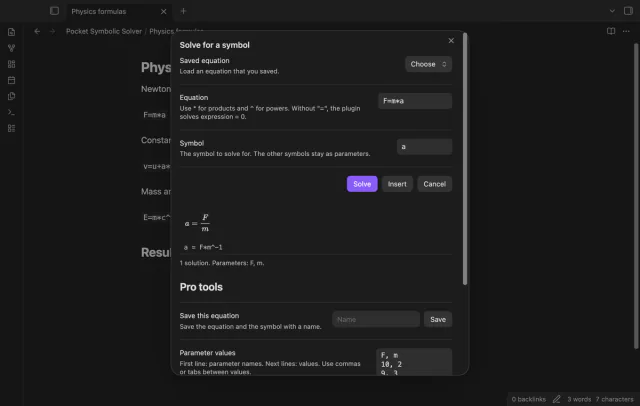The height and width of the screenshot is (406, 640).
Task: Click the Pro tools heading
Action: point(201,287)
